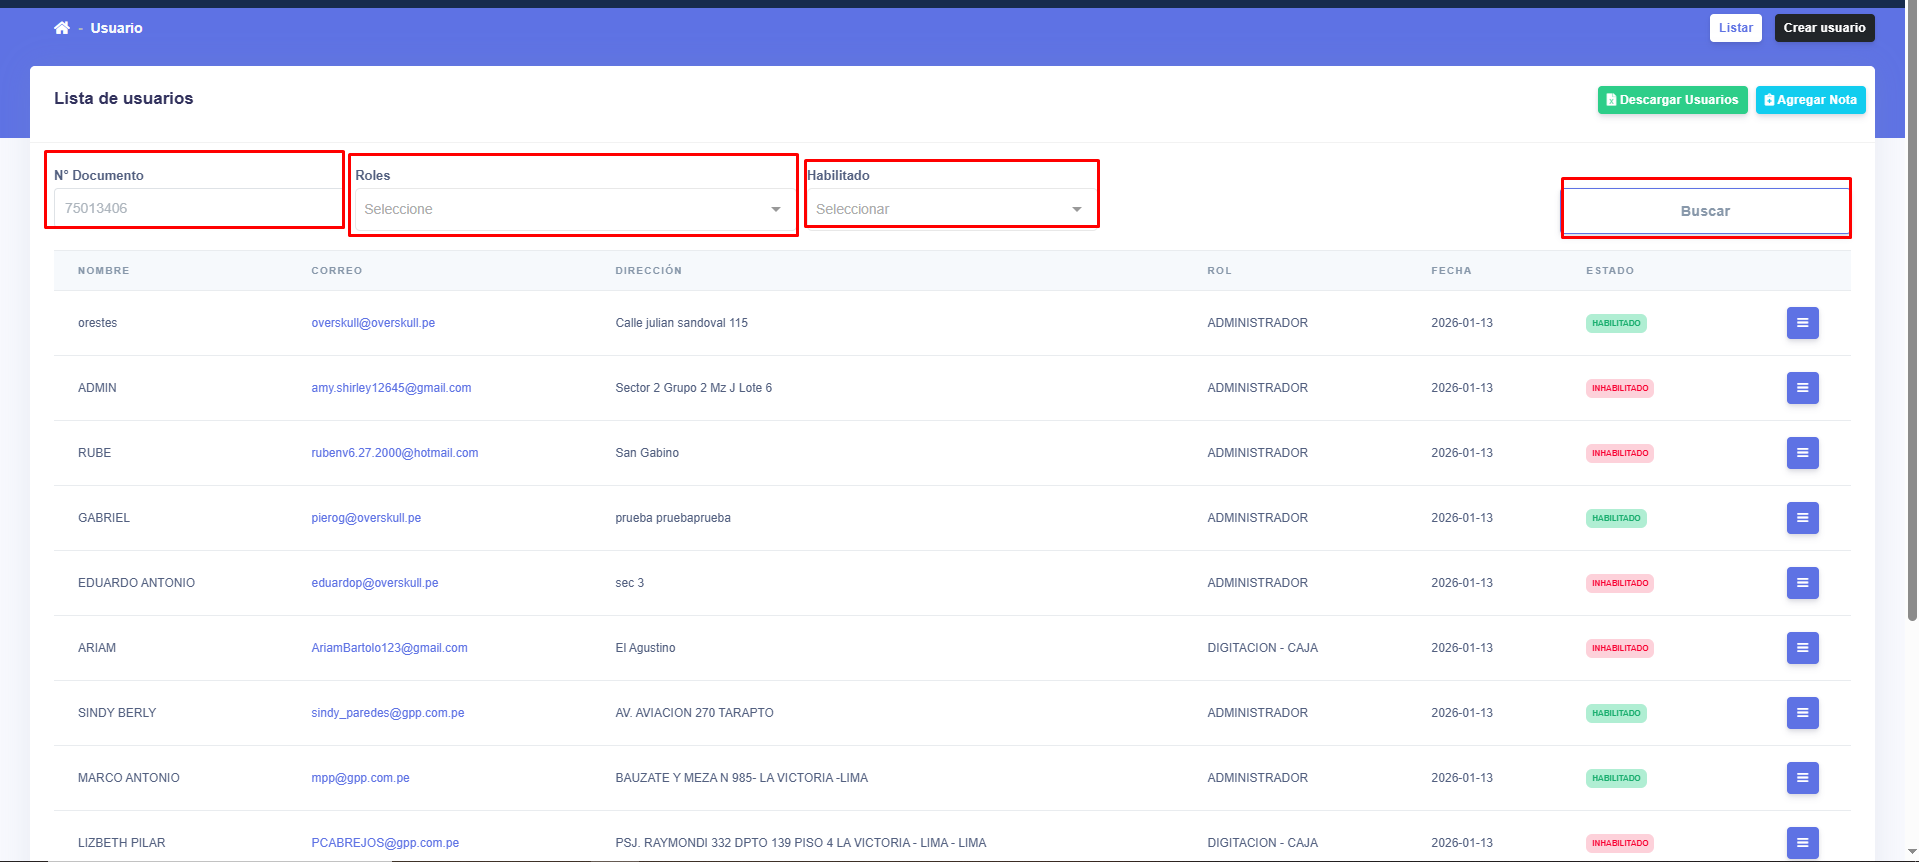Click the home icon in breadcrumb

pyautogui.click(x=62, y=28)
